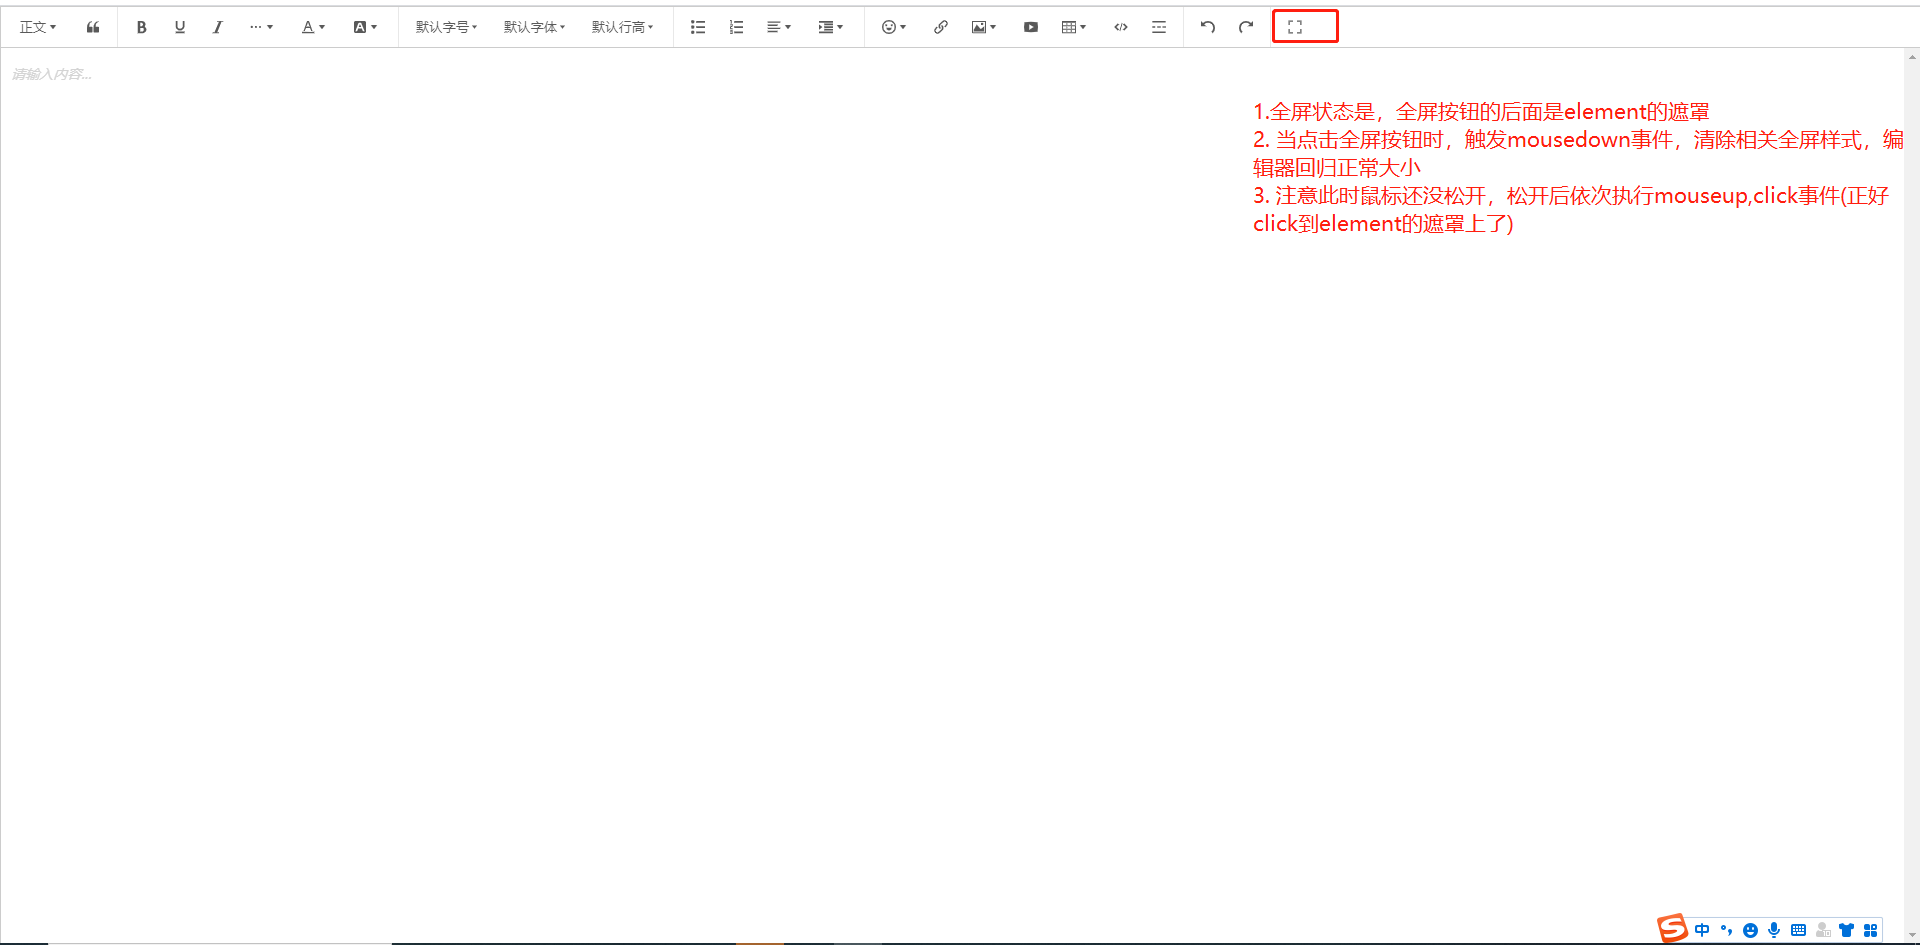Apply a block quote
The width and height of the screenshot is (1920, 945).
click(x=93, y=27)
